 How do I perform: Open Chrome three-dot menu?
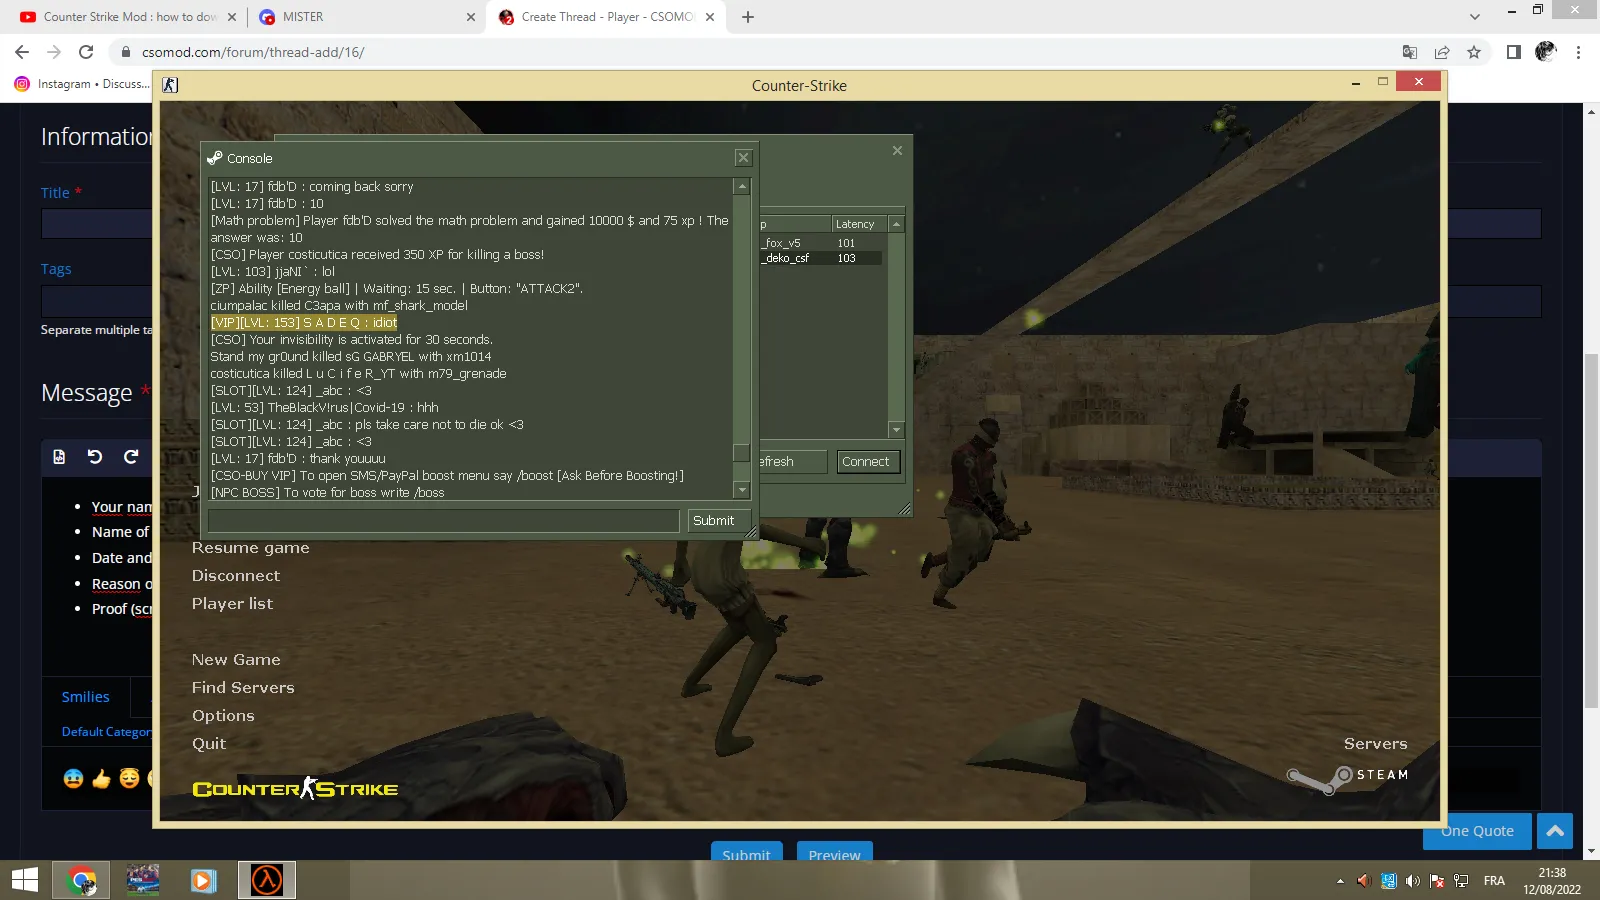(1578, 52)
